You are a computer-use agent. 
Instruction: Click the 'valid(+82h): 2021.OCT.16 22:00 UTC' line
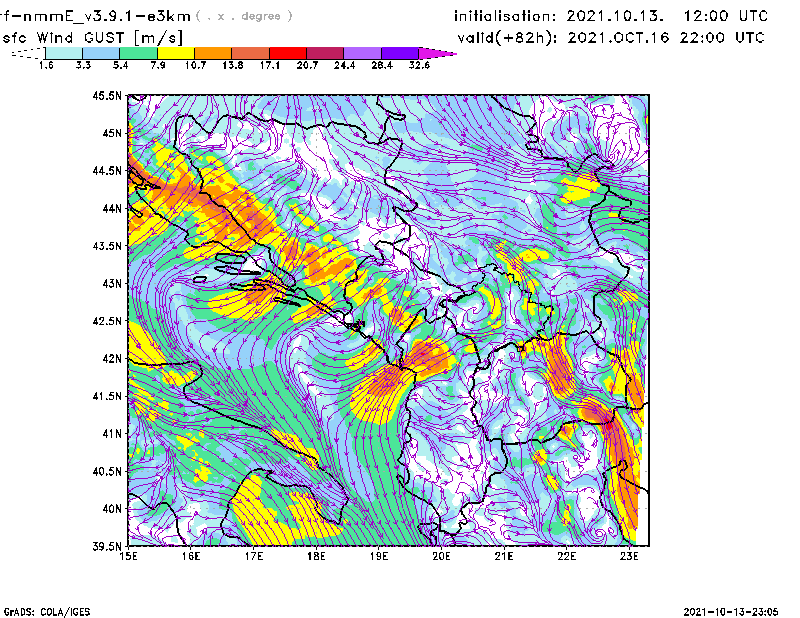coord(611,38)
